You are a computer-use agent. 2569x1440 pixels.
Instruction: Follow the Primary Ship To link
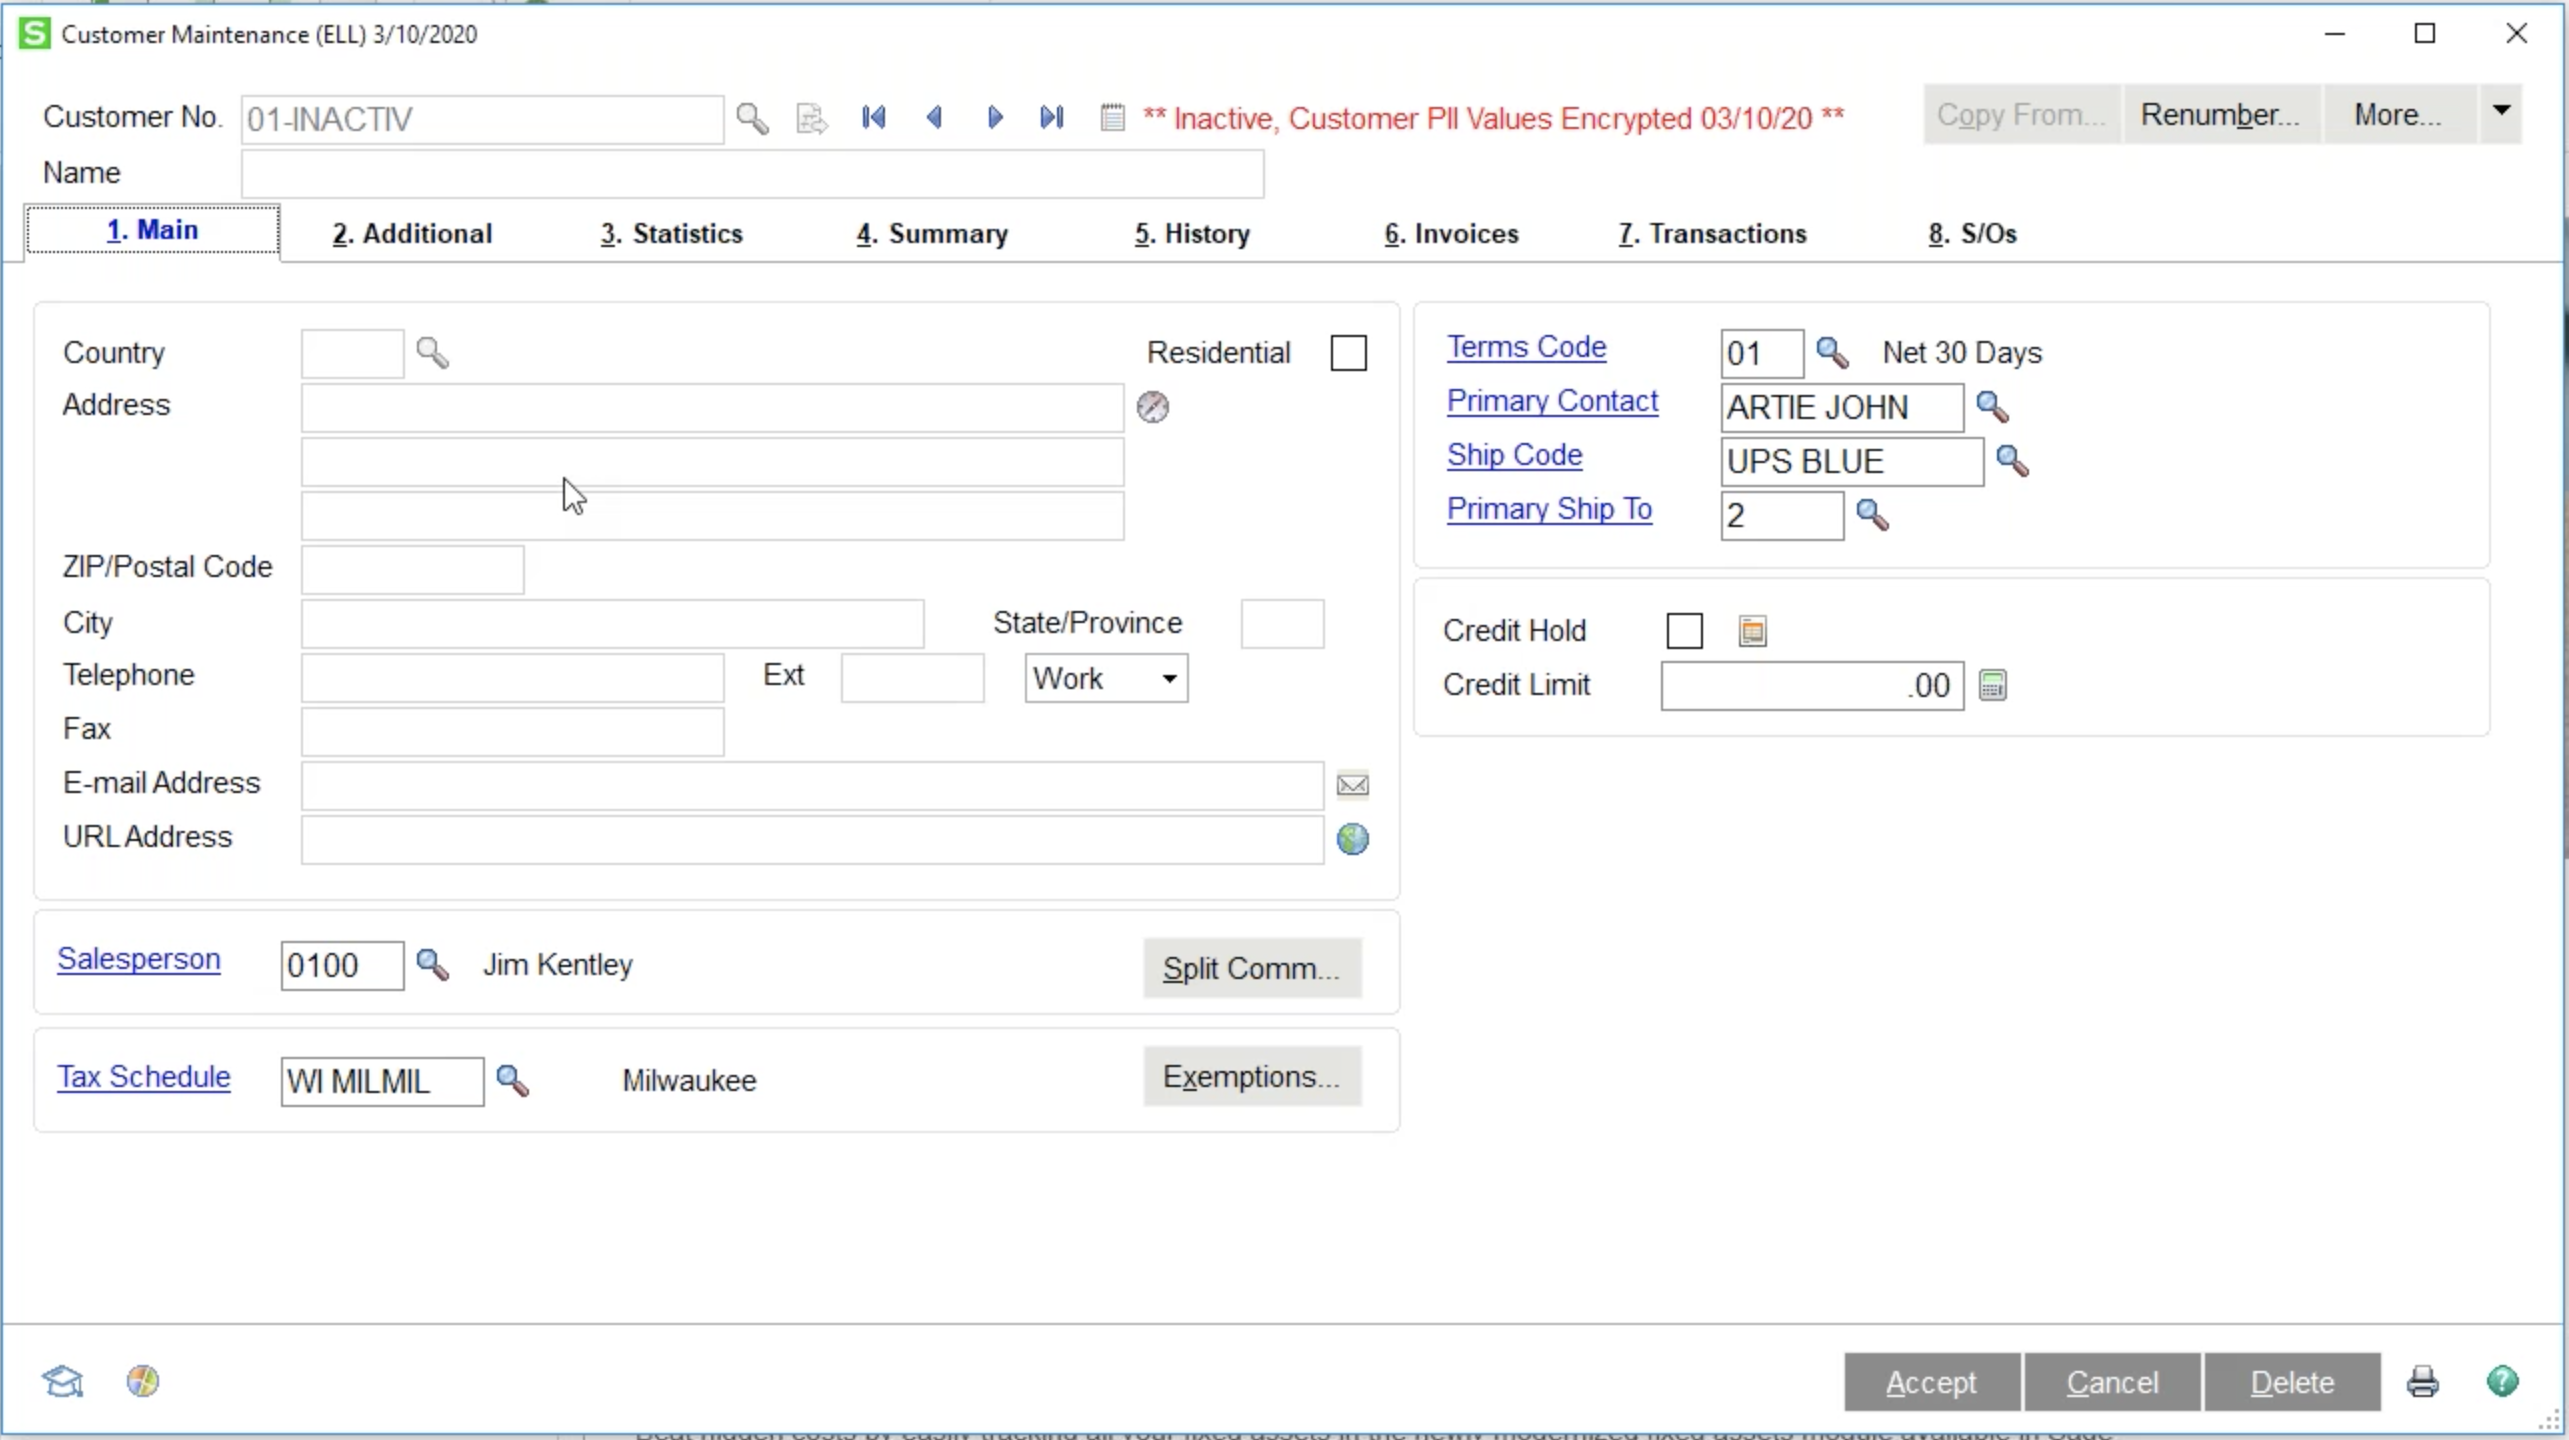point(1549,509)
